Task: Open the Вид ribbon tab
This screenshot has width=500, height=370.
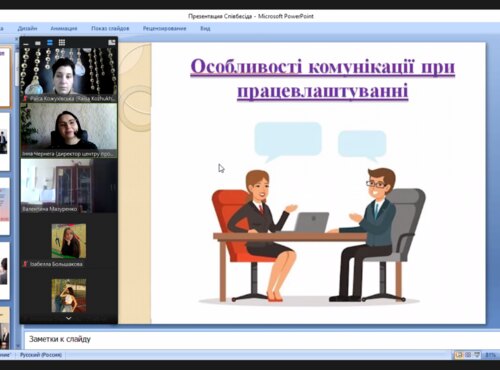Action: coord(205,28)
